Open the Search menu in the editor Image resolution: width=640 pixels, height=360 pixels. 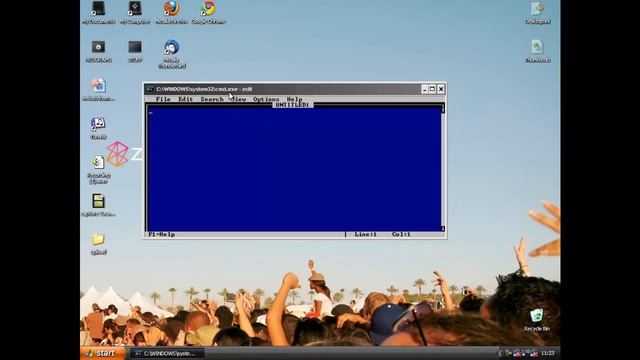212,99
